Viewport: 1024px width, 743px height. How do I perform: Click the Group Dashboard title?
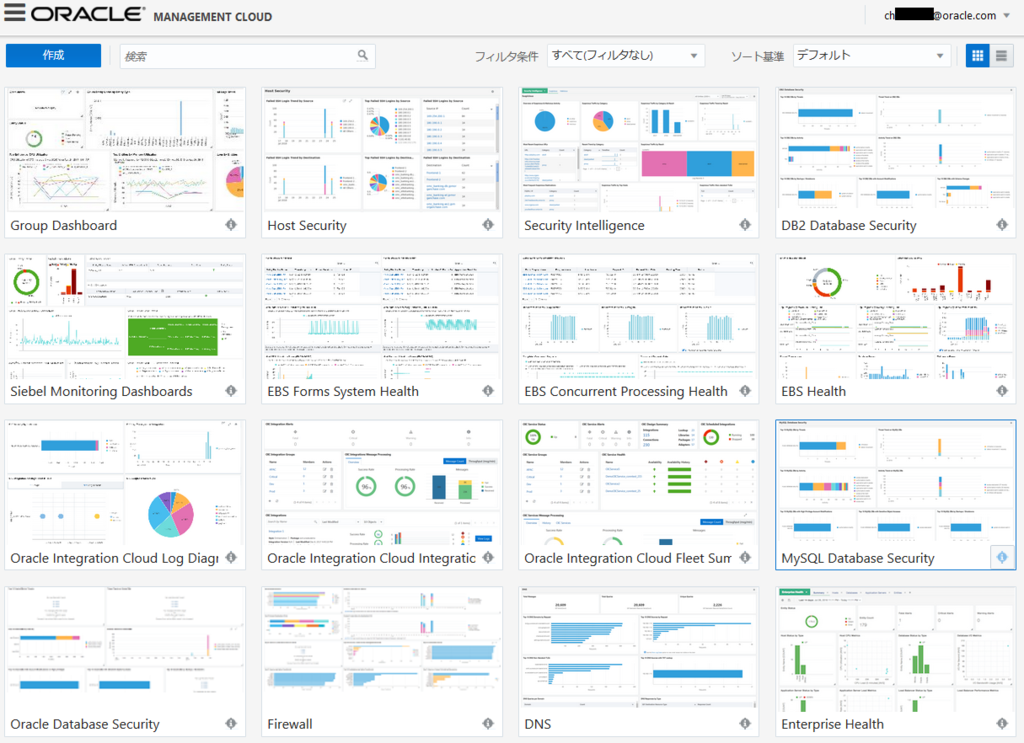(63, 225)
